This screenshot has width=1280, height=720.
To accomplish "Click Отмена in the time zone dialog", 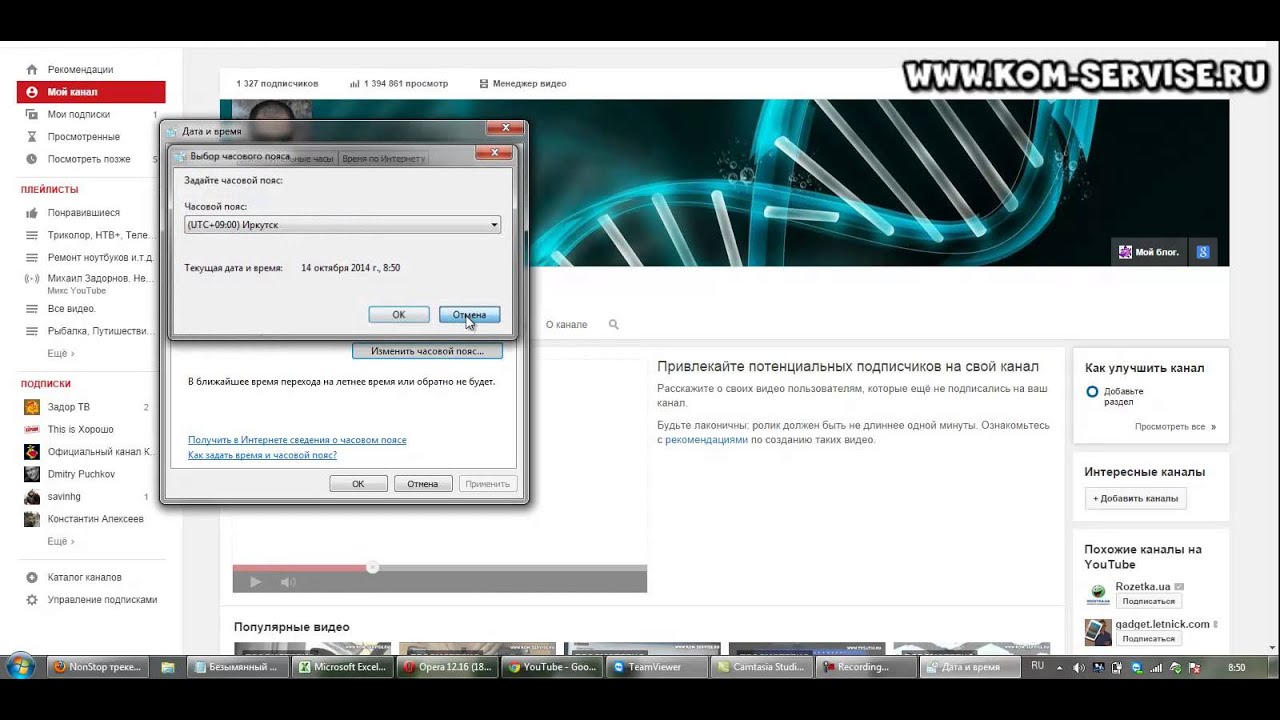I will (x=469, y=315).
